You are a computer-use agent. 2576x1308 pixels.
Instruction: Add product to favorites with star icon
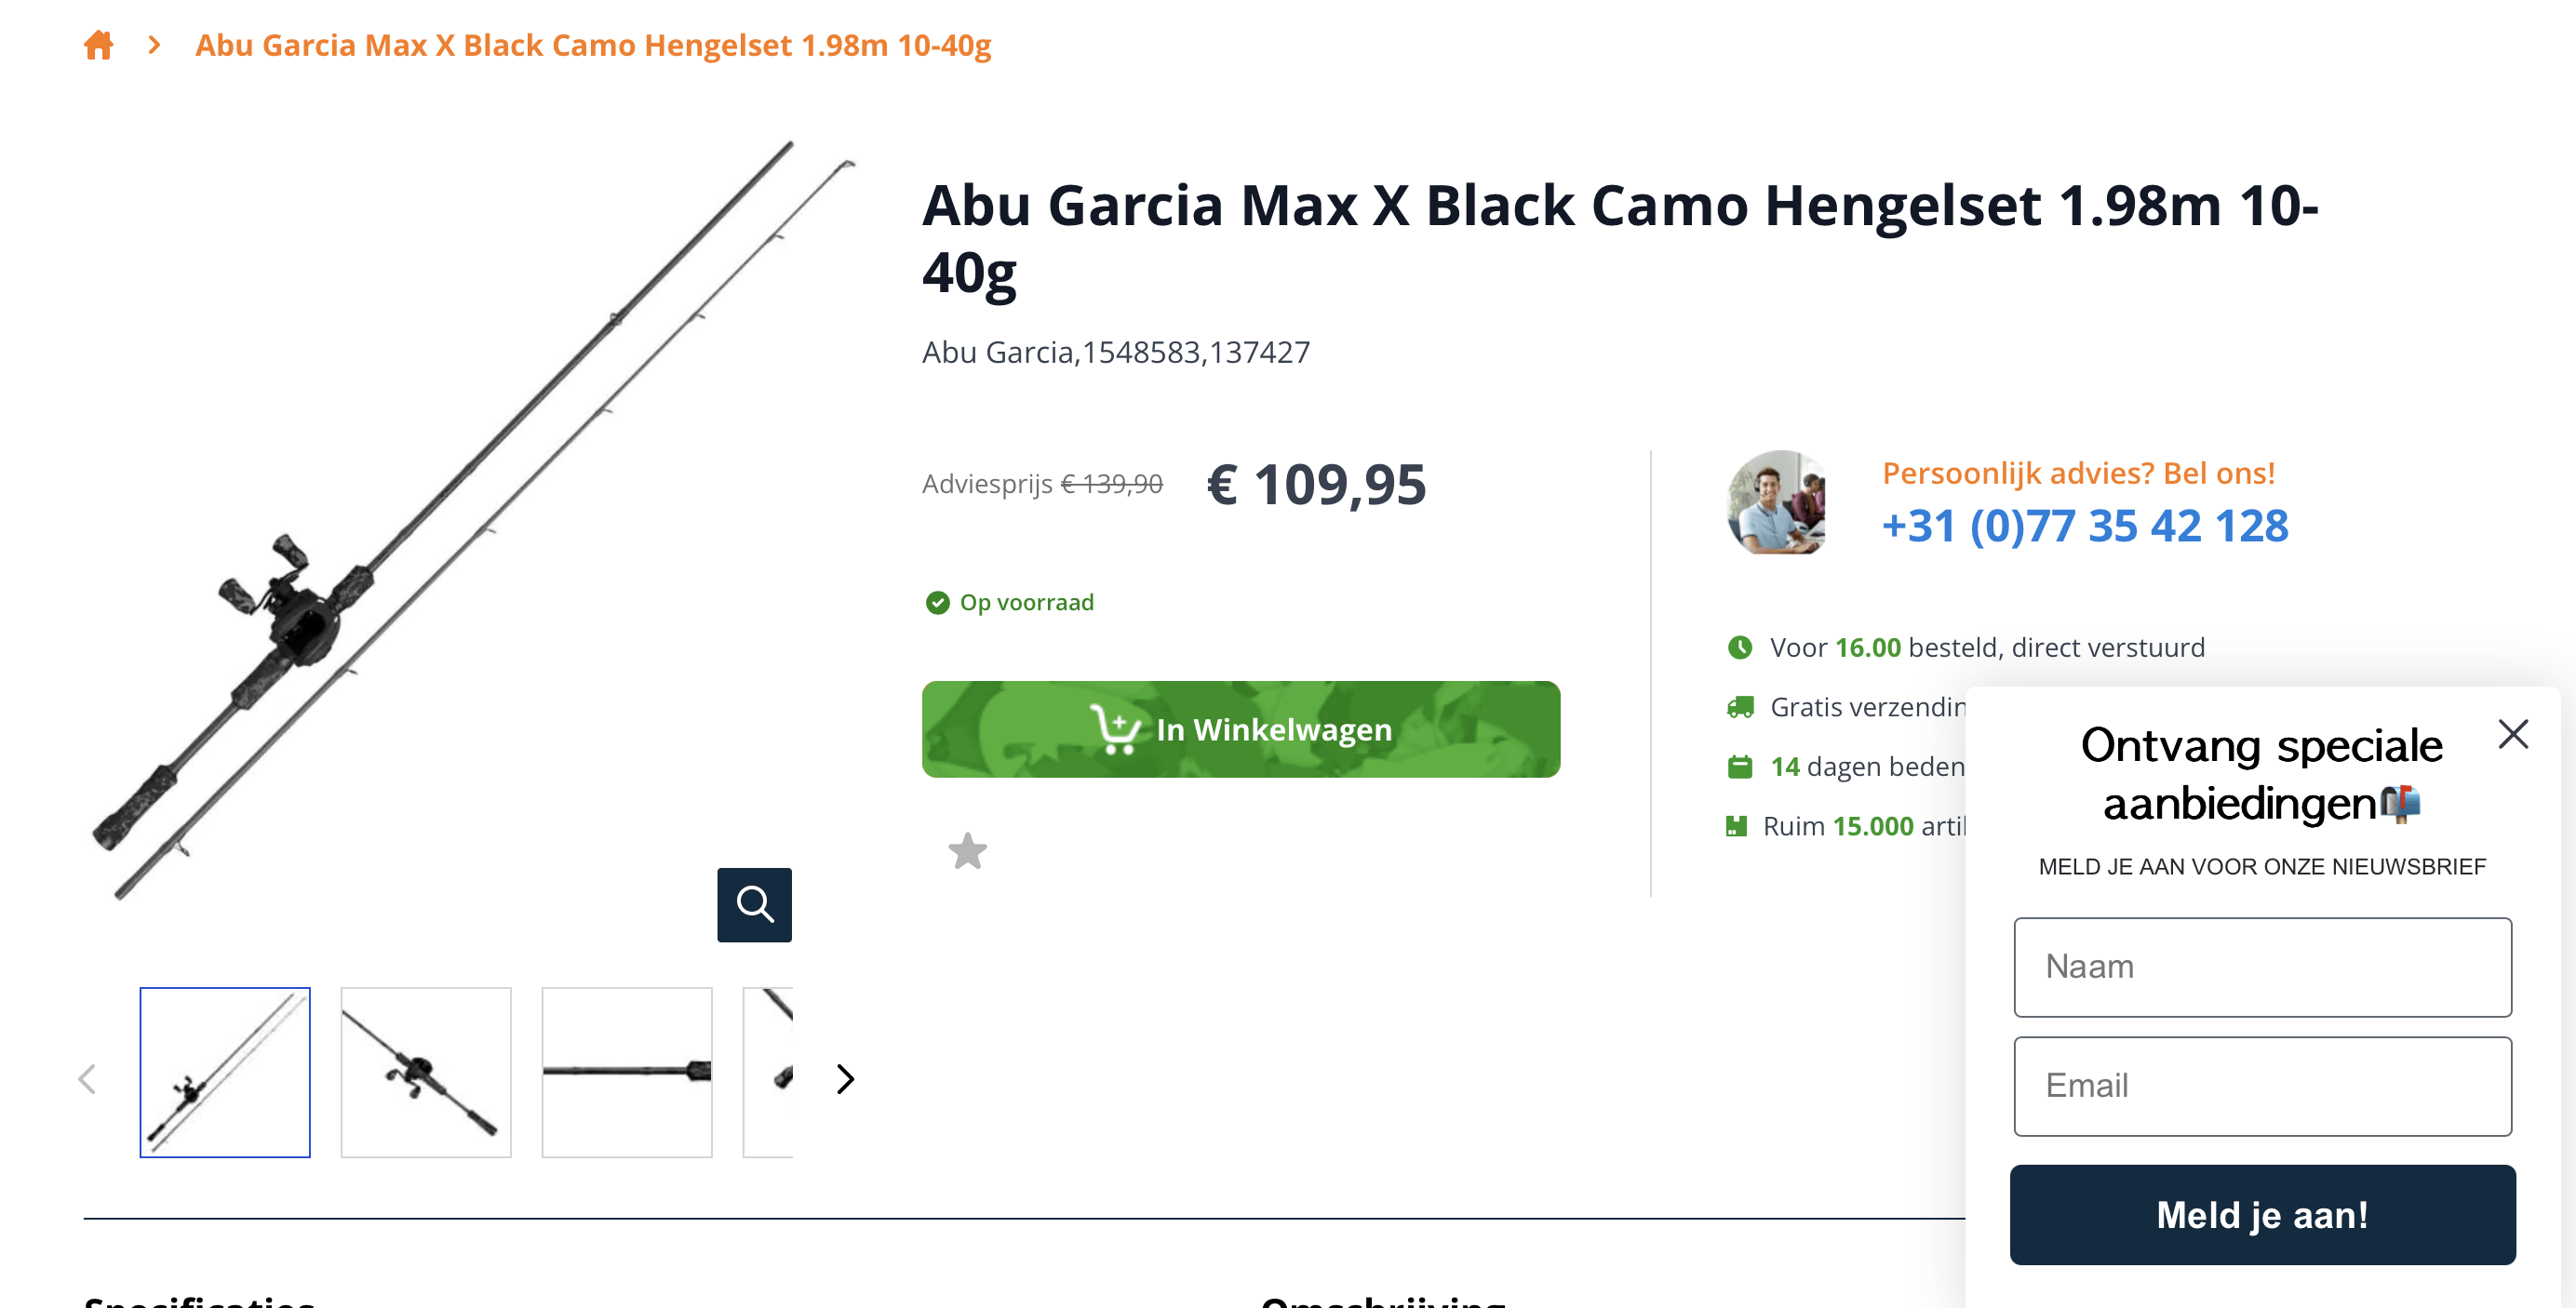[x=967, y=851]
